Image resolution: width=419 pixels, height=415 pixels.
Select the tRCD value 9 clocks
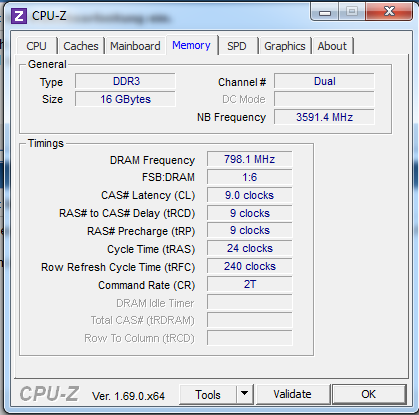[x=250, y=213]
